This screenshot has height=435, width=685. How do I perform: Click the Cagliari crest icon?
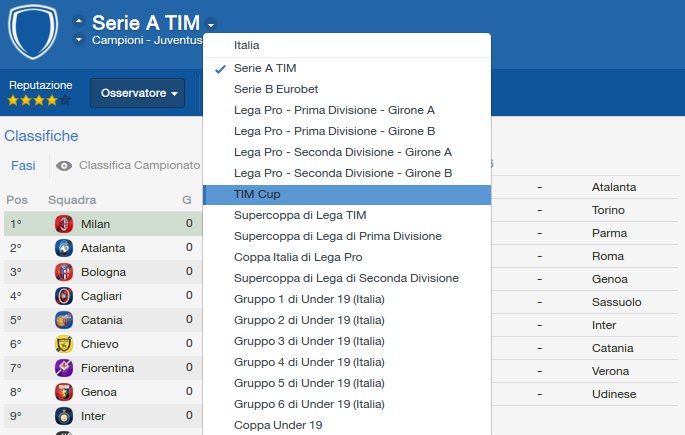click(64, 296)
